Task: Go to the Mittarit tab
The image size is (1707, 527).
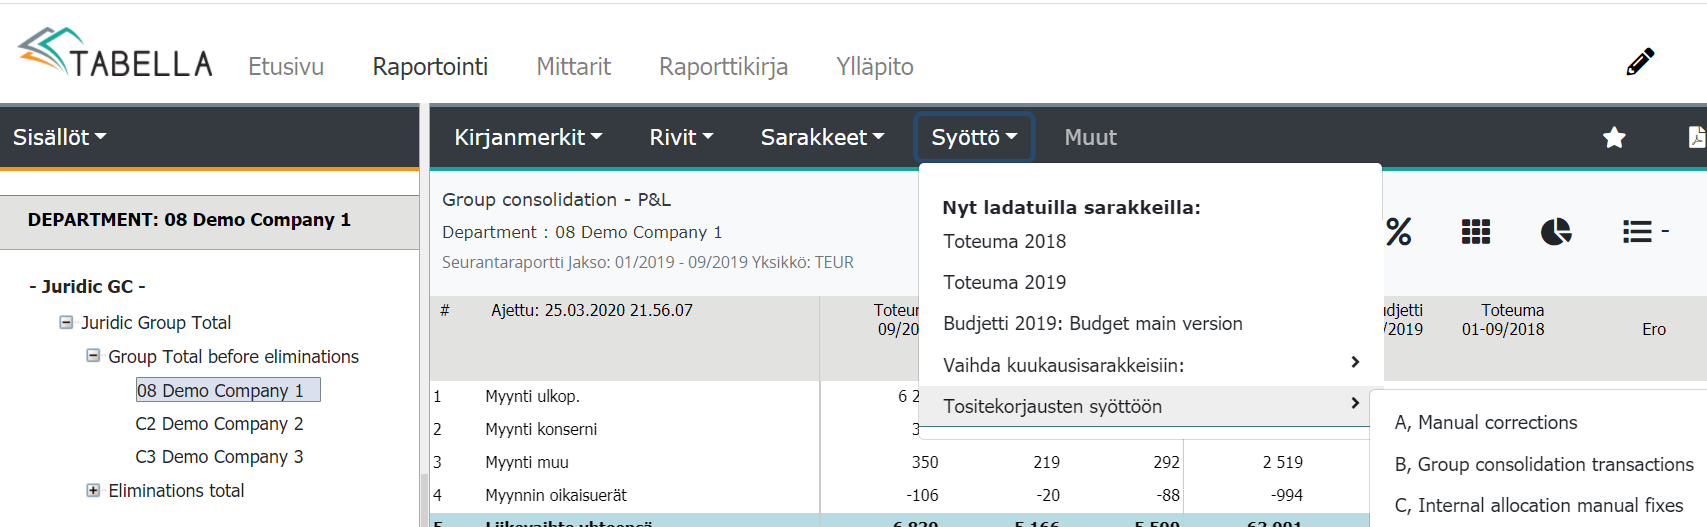Action: click(x=573, y=67)
